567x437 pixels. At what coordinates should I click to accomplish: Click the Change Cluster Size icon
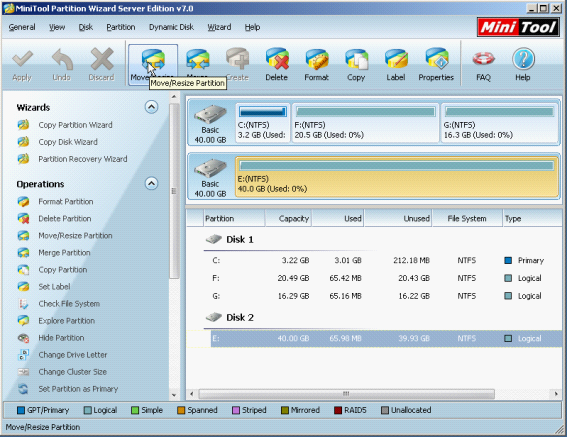pos(24,372)
